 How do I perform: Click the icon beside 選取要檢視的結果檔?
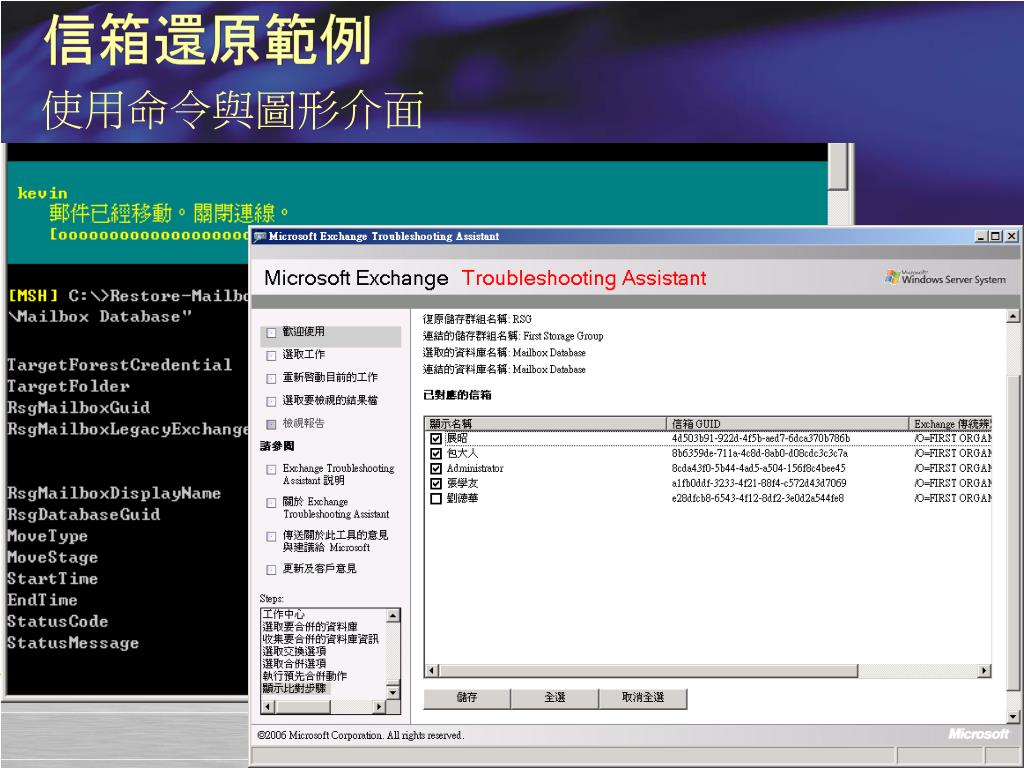coord(271,402)
